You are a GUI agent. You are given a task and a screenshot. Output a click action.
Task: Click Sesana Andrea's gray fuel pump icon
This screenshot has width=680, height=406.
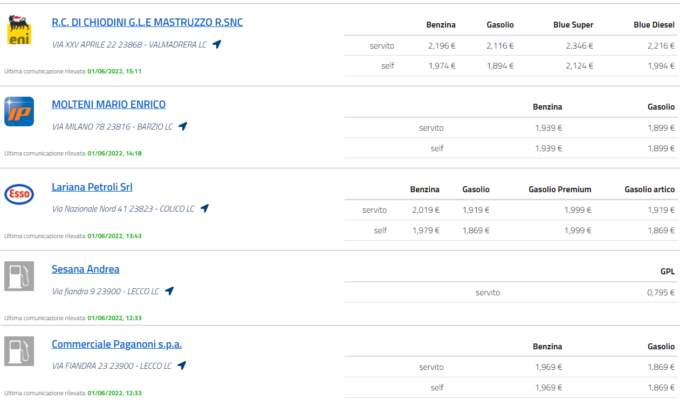[20, 275]
